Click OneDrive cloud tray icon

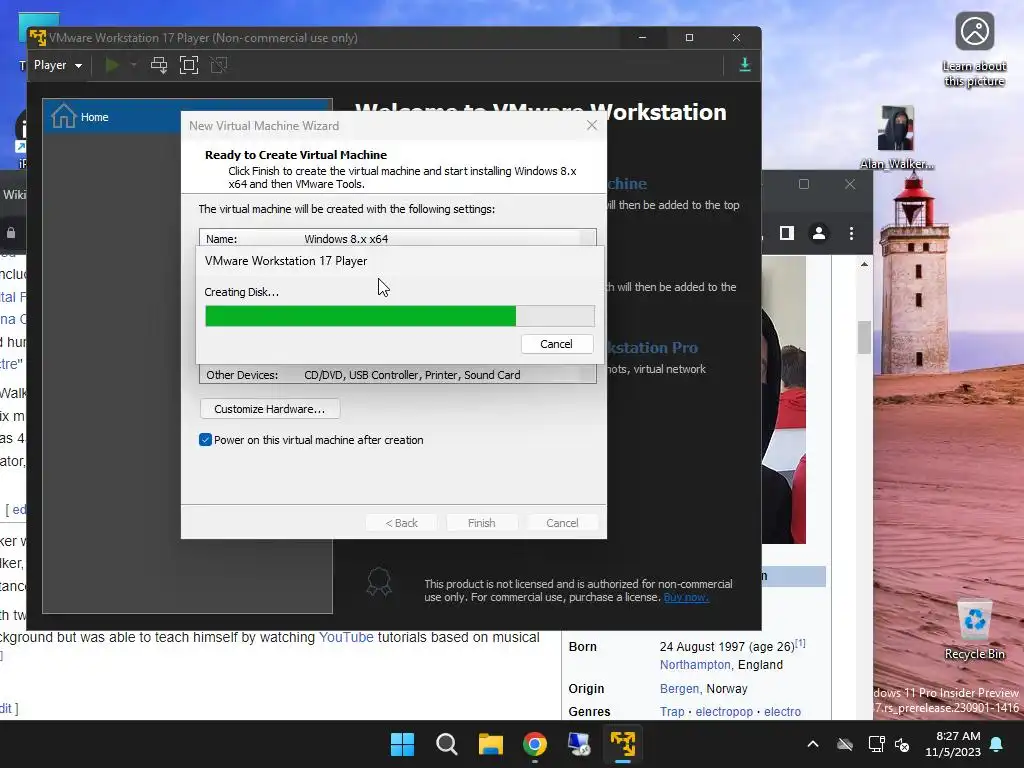(x=845, y=744)
